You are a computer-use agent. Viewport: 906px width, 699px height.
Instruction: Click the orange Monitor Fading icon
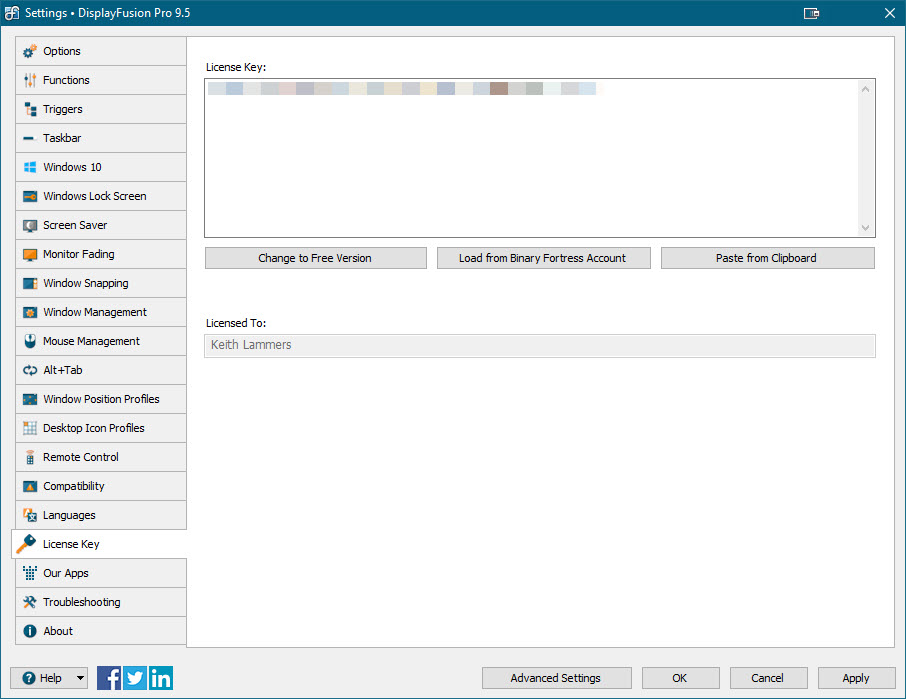pyautogui.click(x=30, y=254)
